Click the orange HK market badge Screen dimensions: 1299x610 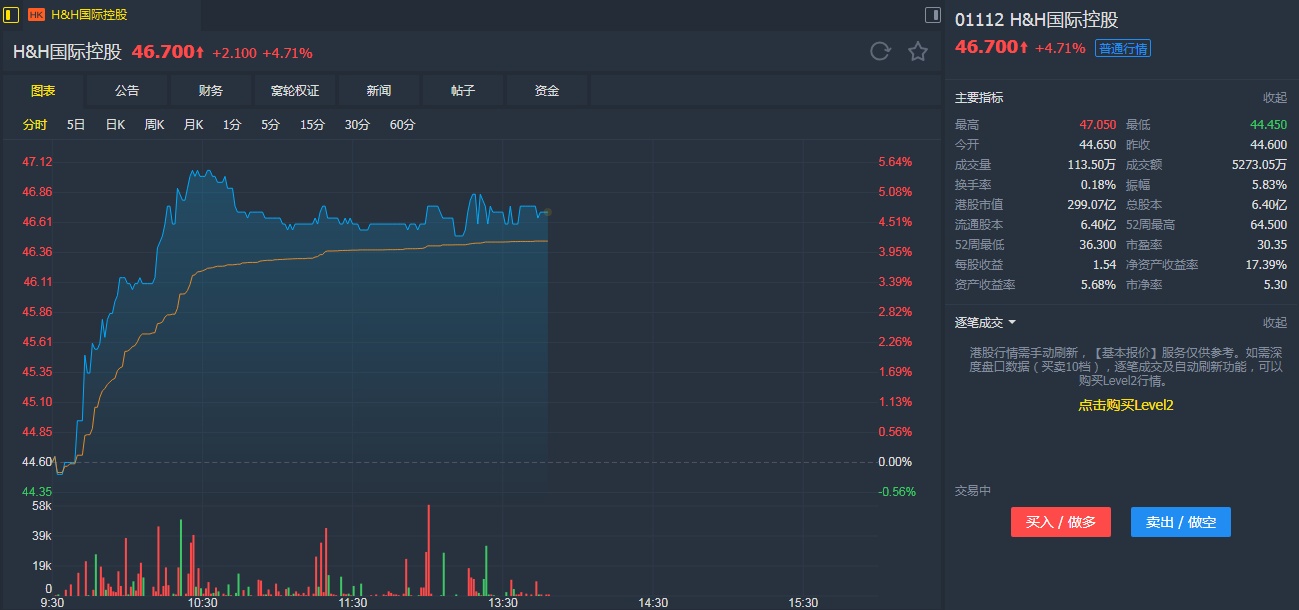tap(36, 15)
